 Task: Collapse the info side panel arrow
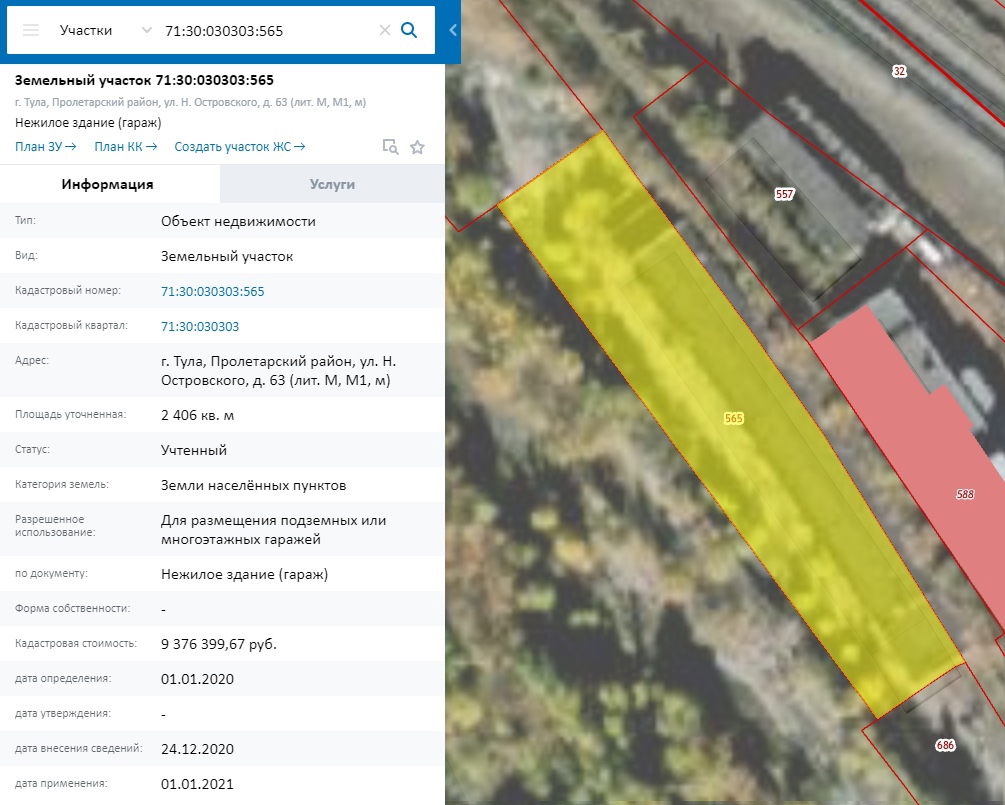coord(453,30)
